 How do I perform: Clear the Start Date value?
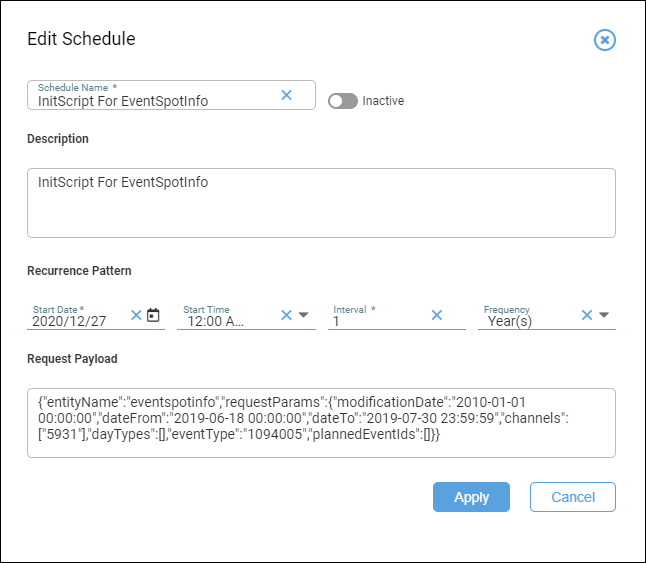(x=136, y=315)
